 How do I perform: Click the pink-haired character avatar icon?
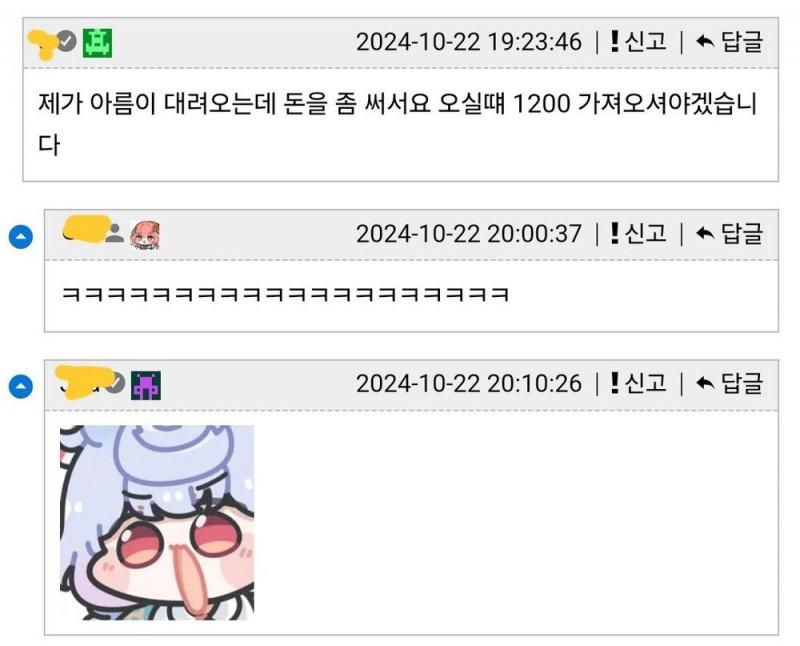click(144, 235)
